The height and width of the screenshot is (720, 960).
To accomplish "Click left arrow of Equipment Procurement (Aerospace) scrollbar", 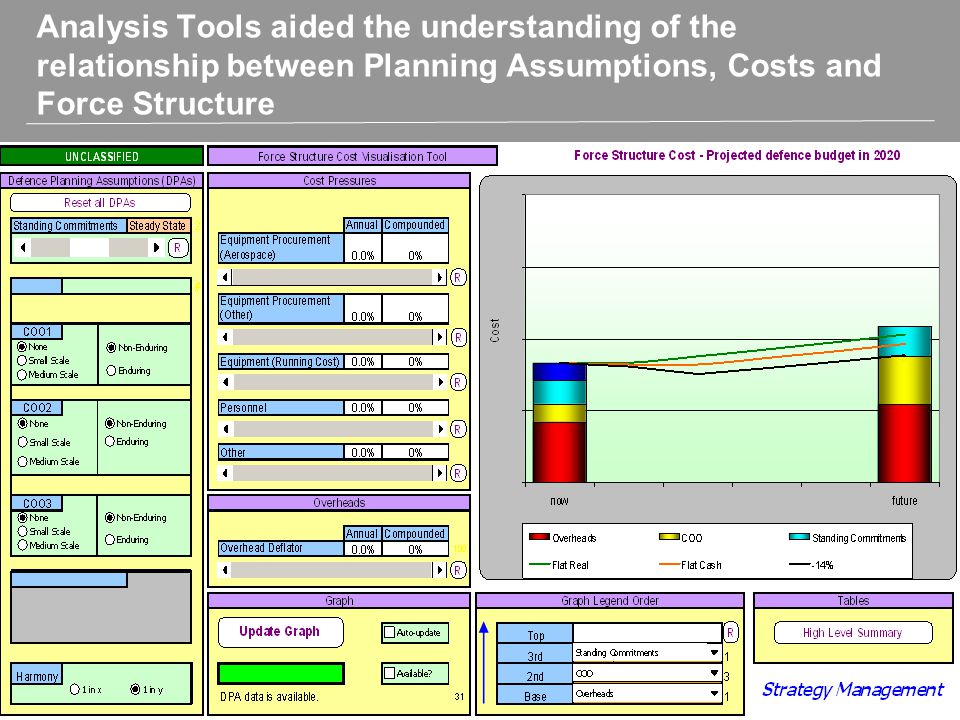I will tap(225, 277).
